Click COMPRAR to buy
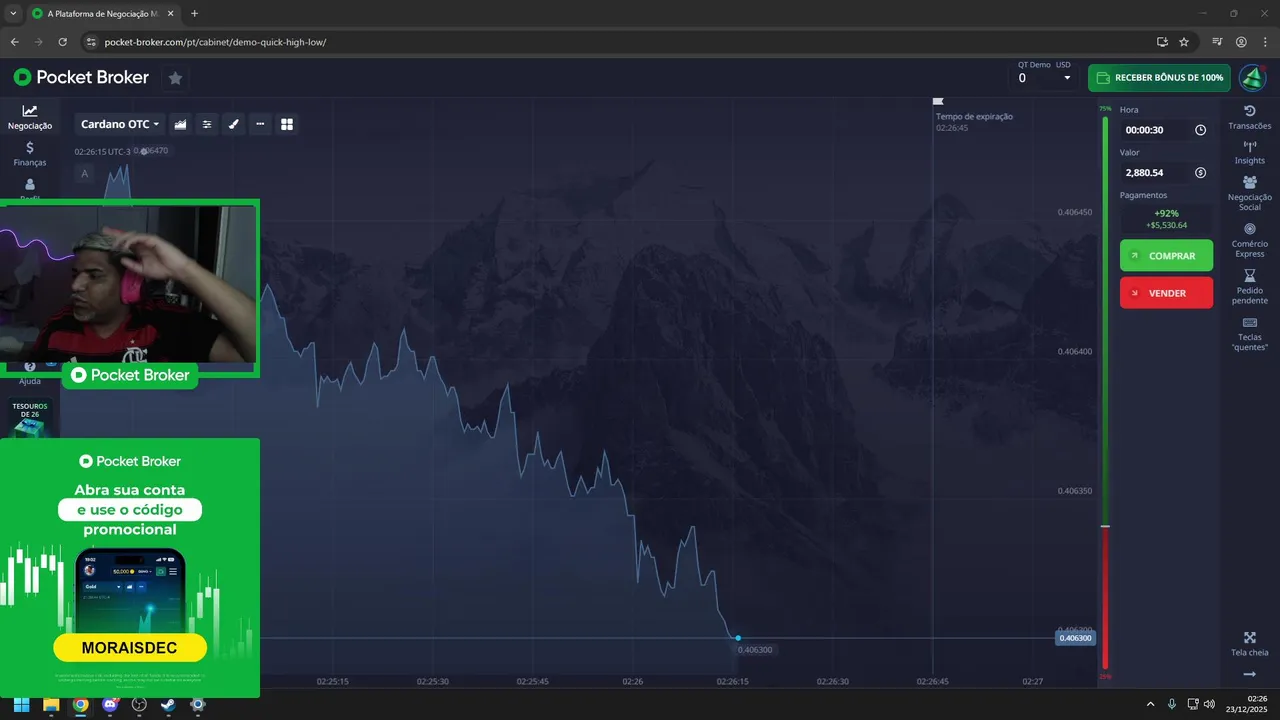1280x720 pixels. point(1166,256)
